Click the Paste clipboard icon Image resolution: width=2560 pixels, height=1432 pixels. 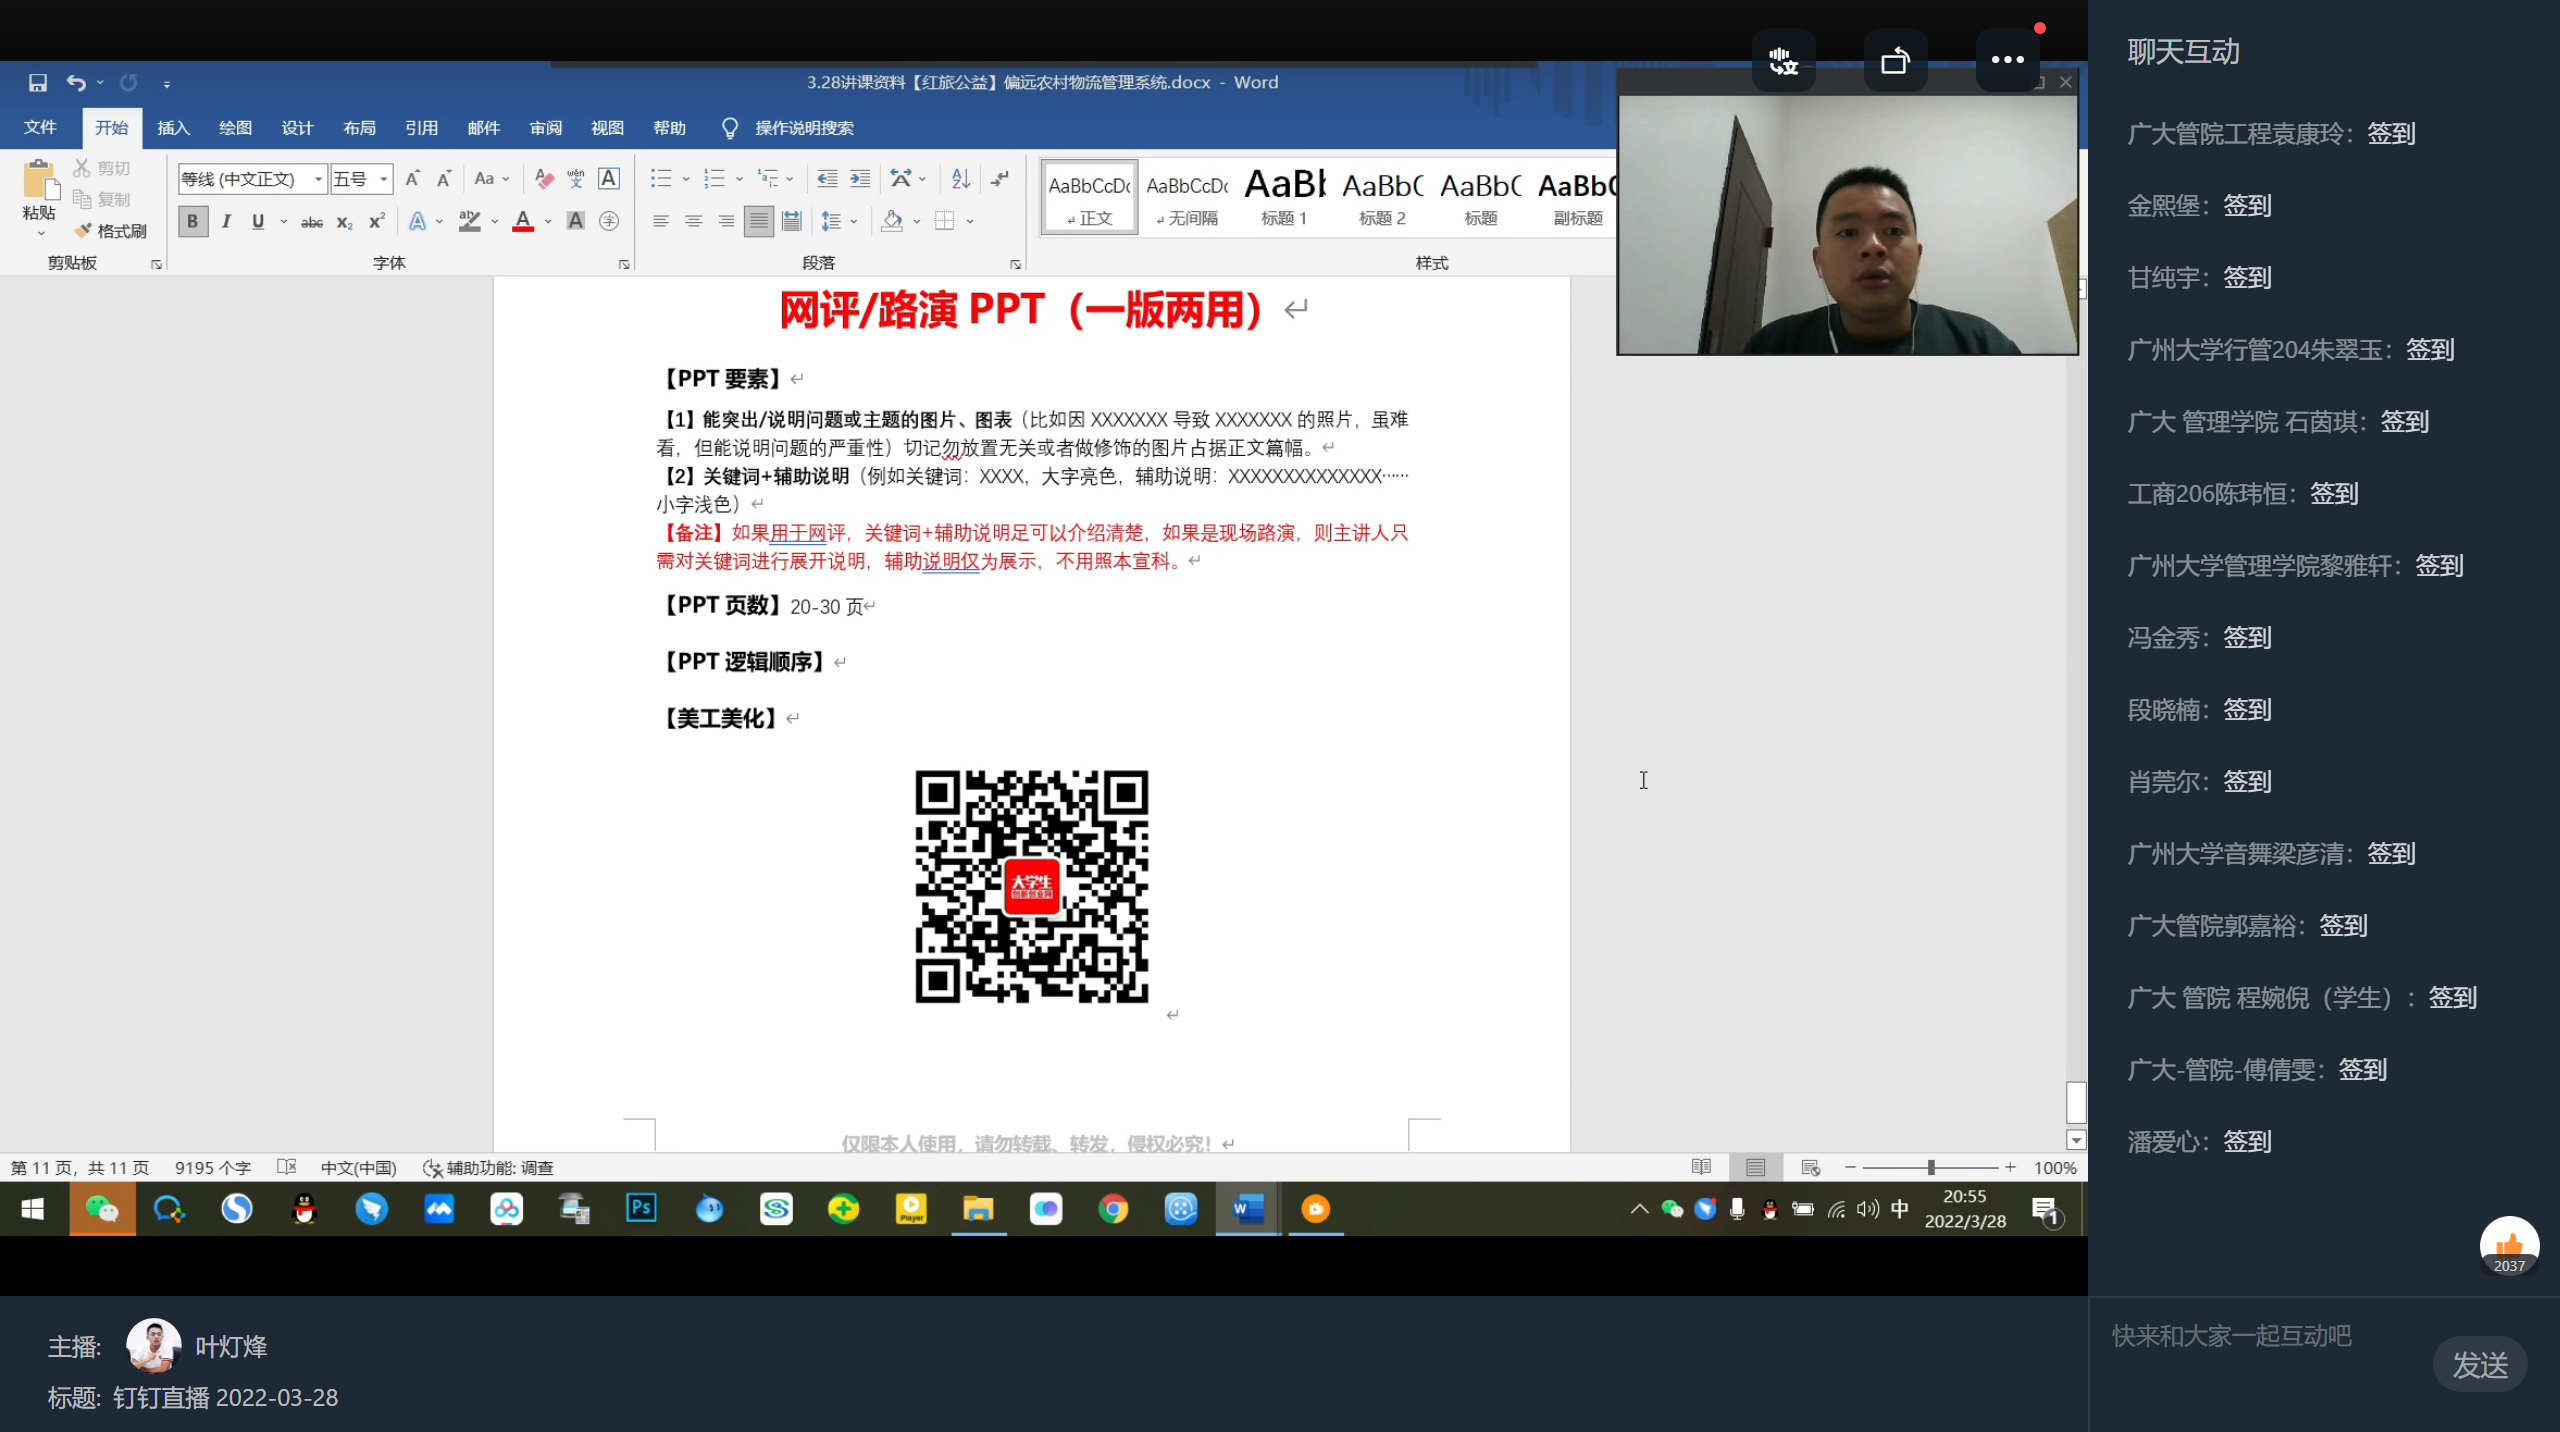coord(39,181)
